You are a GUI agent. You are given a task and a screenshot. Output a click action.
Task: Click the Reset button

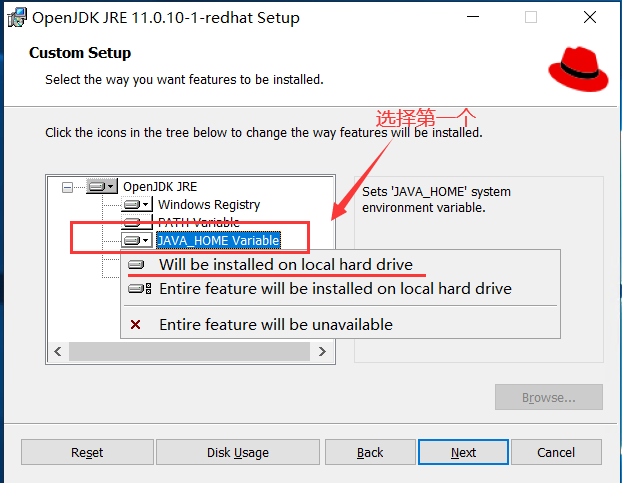[x=87, y=452]
